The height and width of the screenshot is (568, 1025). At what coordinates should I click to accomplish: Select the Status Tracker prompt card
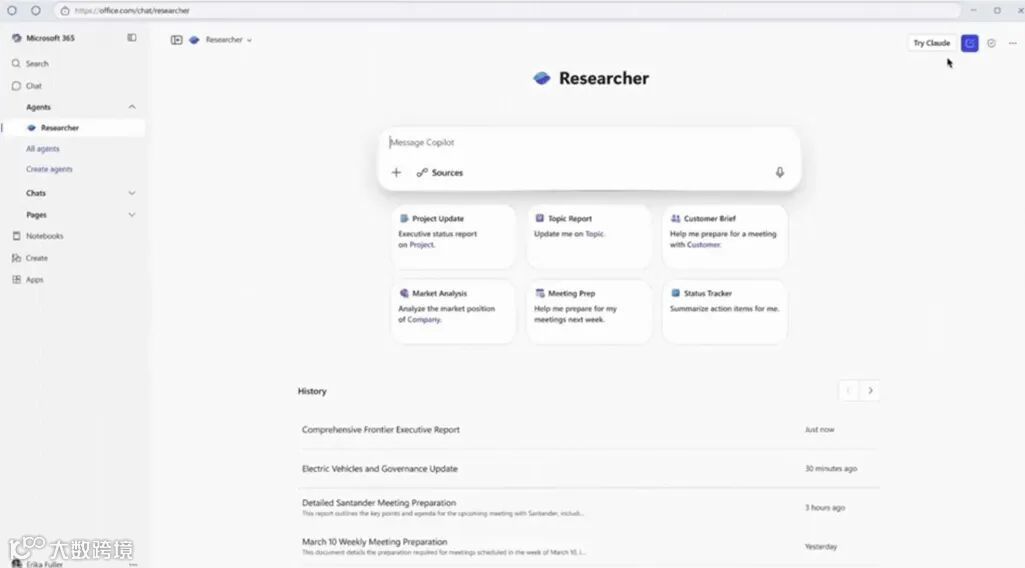click(x=725, y=311)
